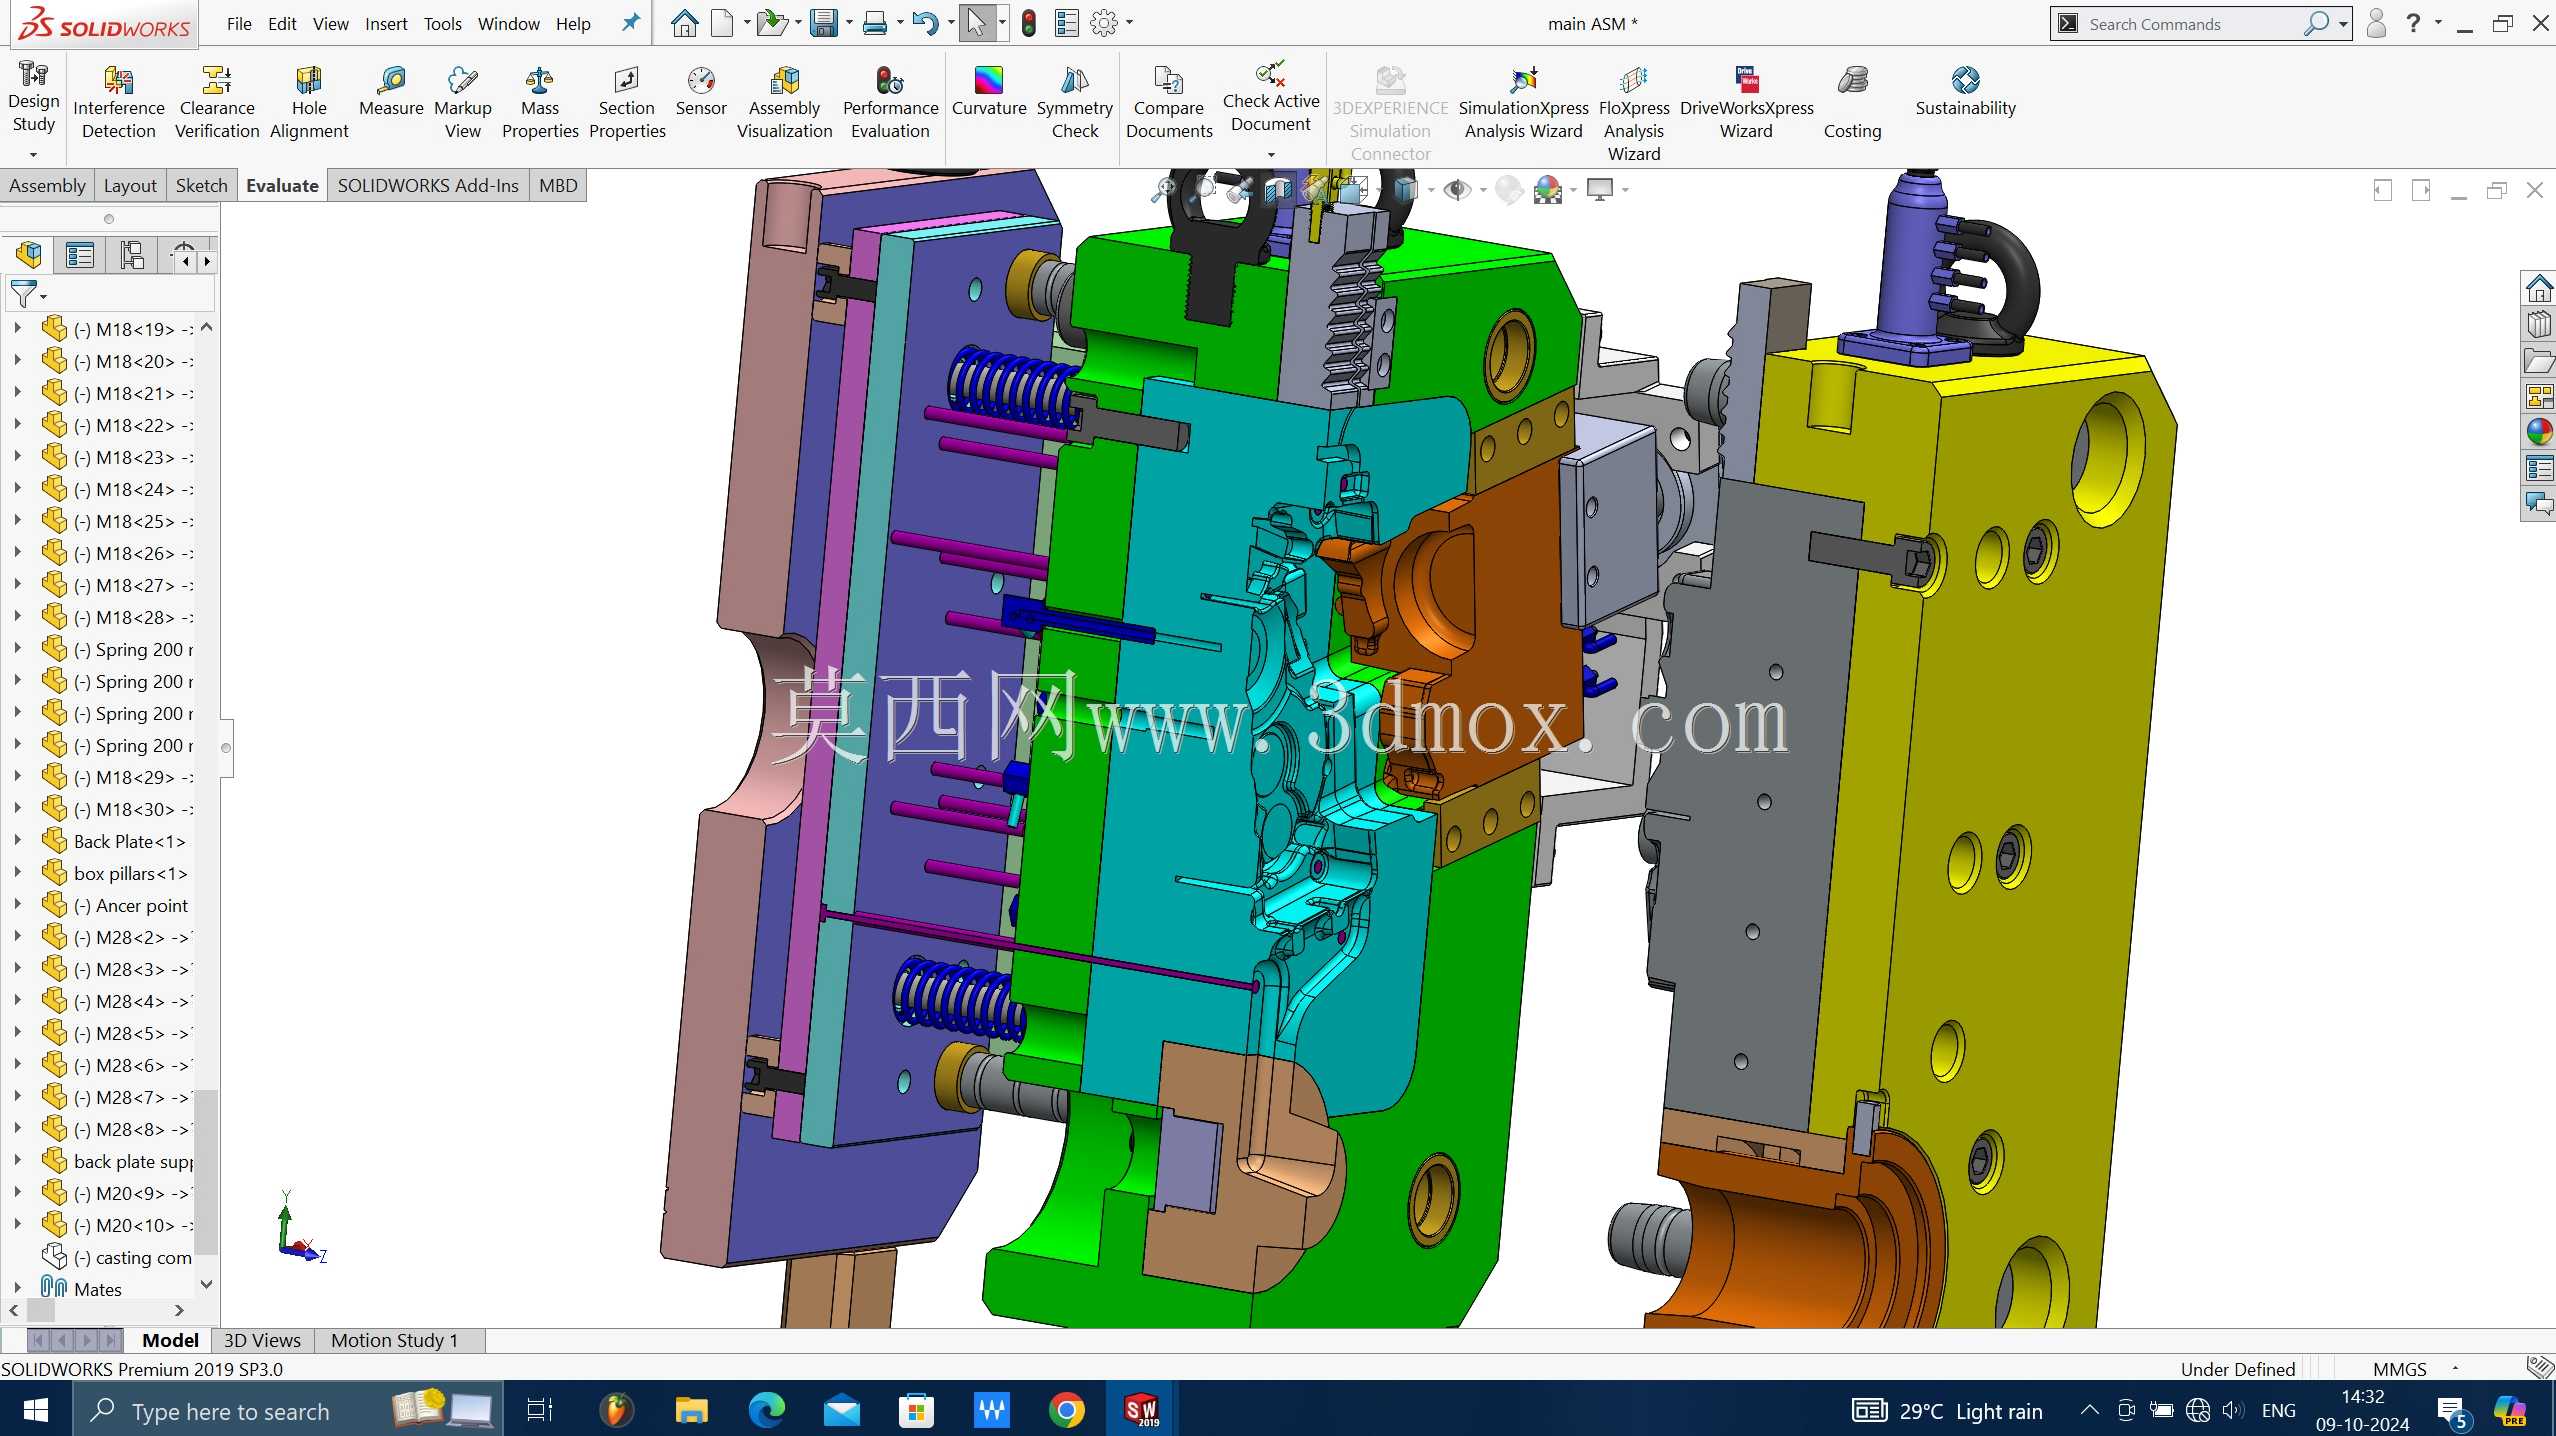Toggle the pushpin to pin the menu bar
The height and width of the screenshot is (1436, 2556).
(630, 23)
